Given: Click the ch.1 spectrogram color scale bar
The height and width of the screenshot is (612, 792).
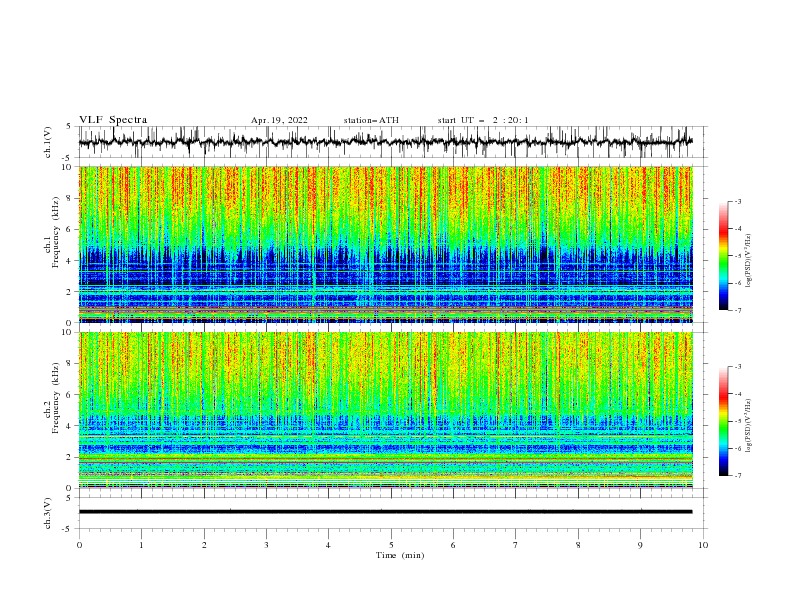Looking at the screenshot, I should [x=724, y=256].
